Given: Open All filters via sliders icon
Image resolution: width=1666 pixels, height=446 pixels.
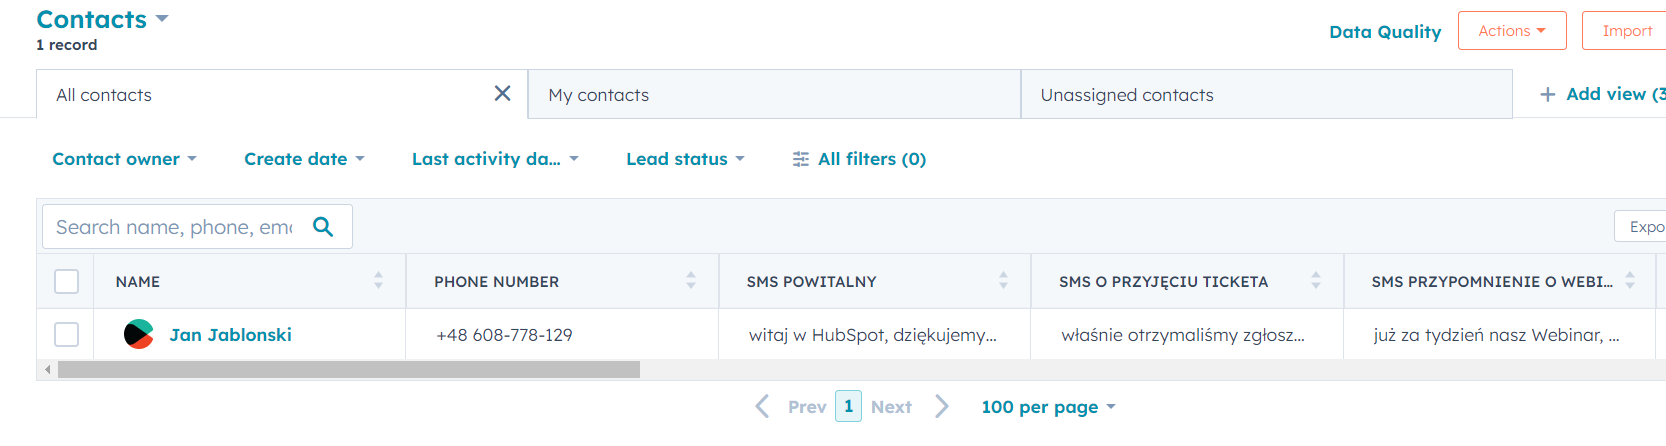Looking at the screenshot, I should click(x=800, y=159).
